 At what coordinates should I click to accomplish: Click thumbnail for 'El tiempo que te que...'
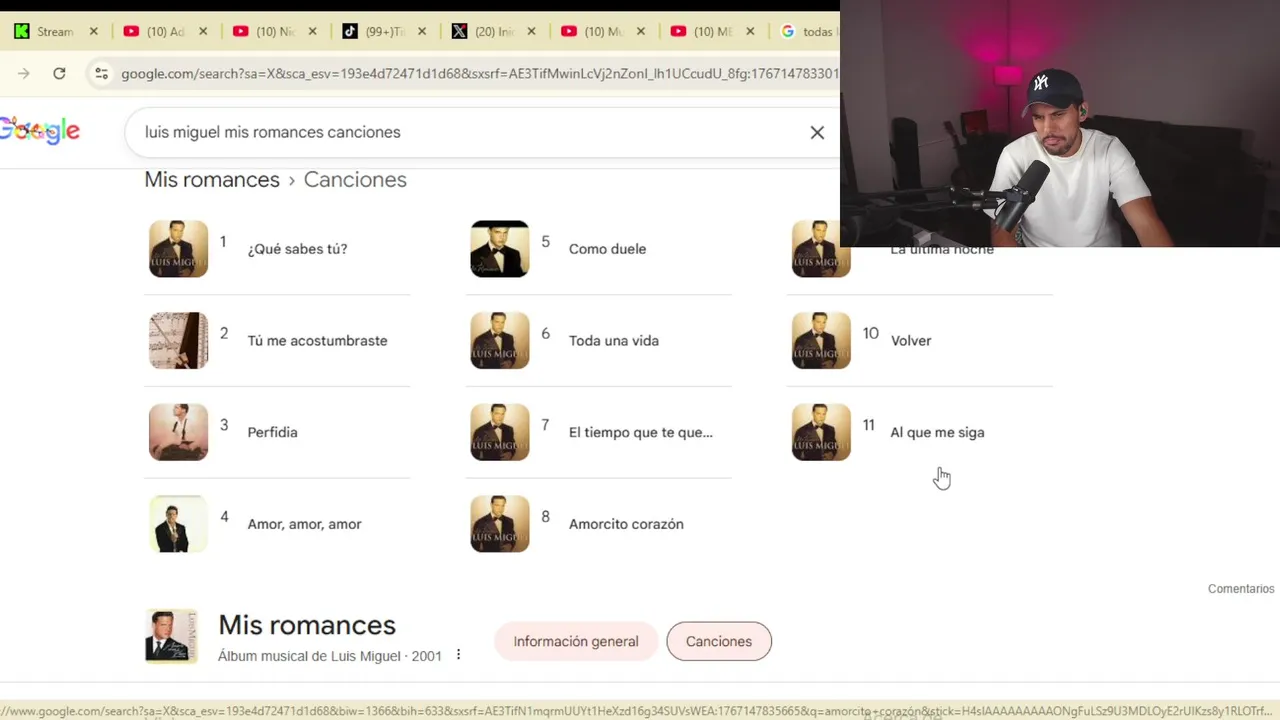(500, 432)
